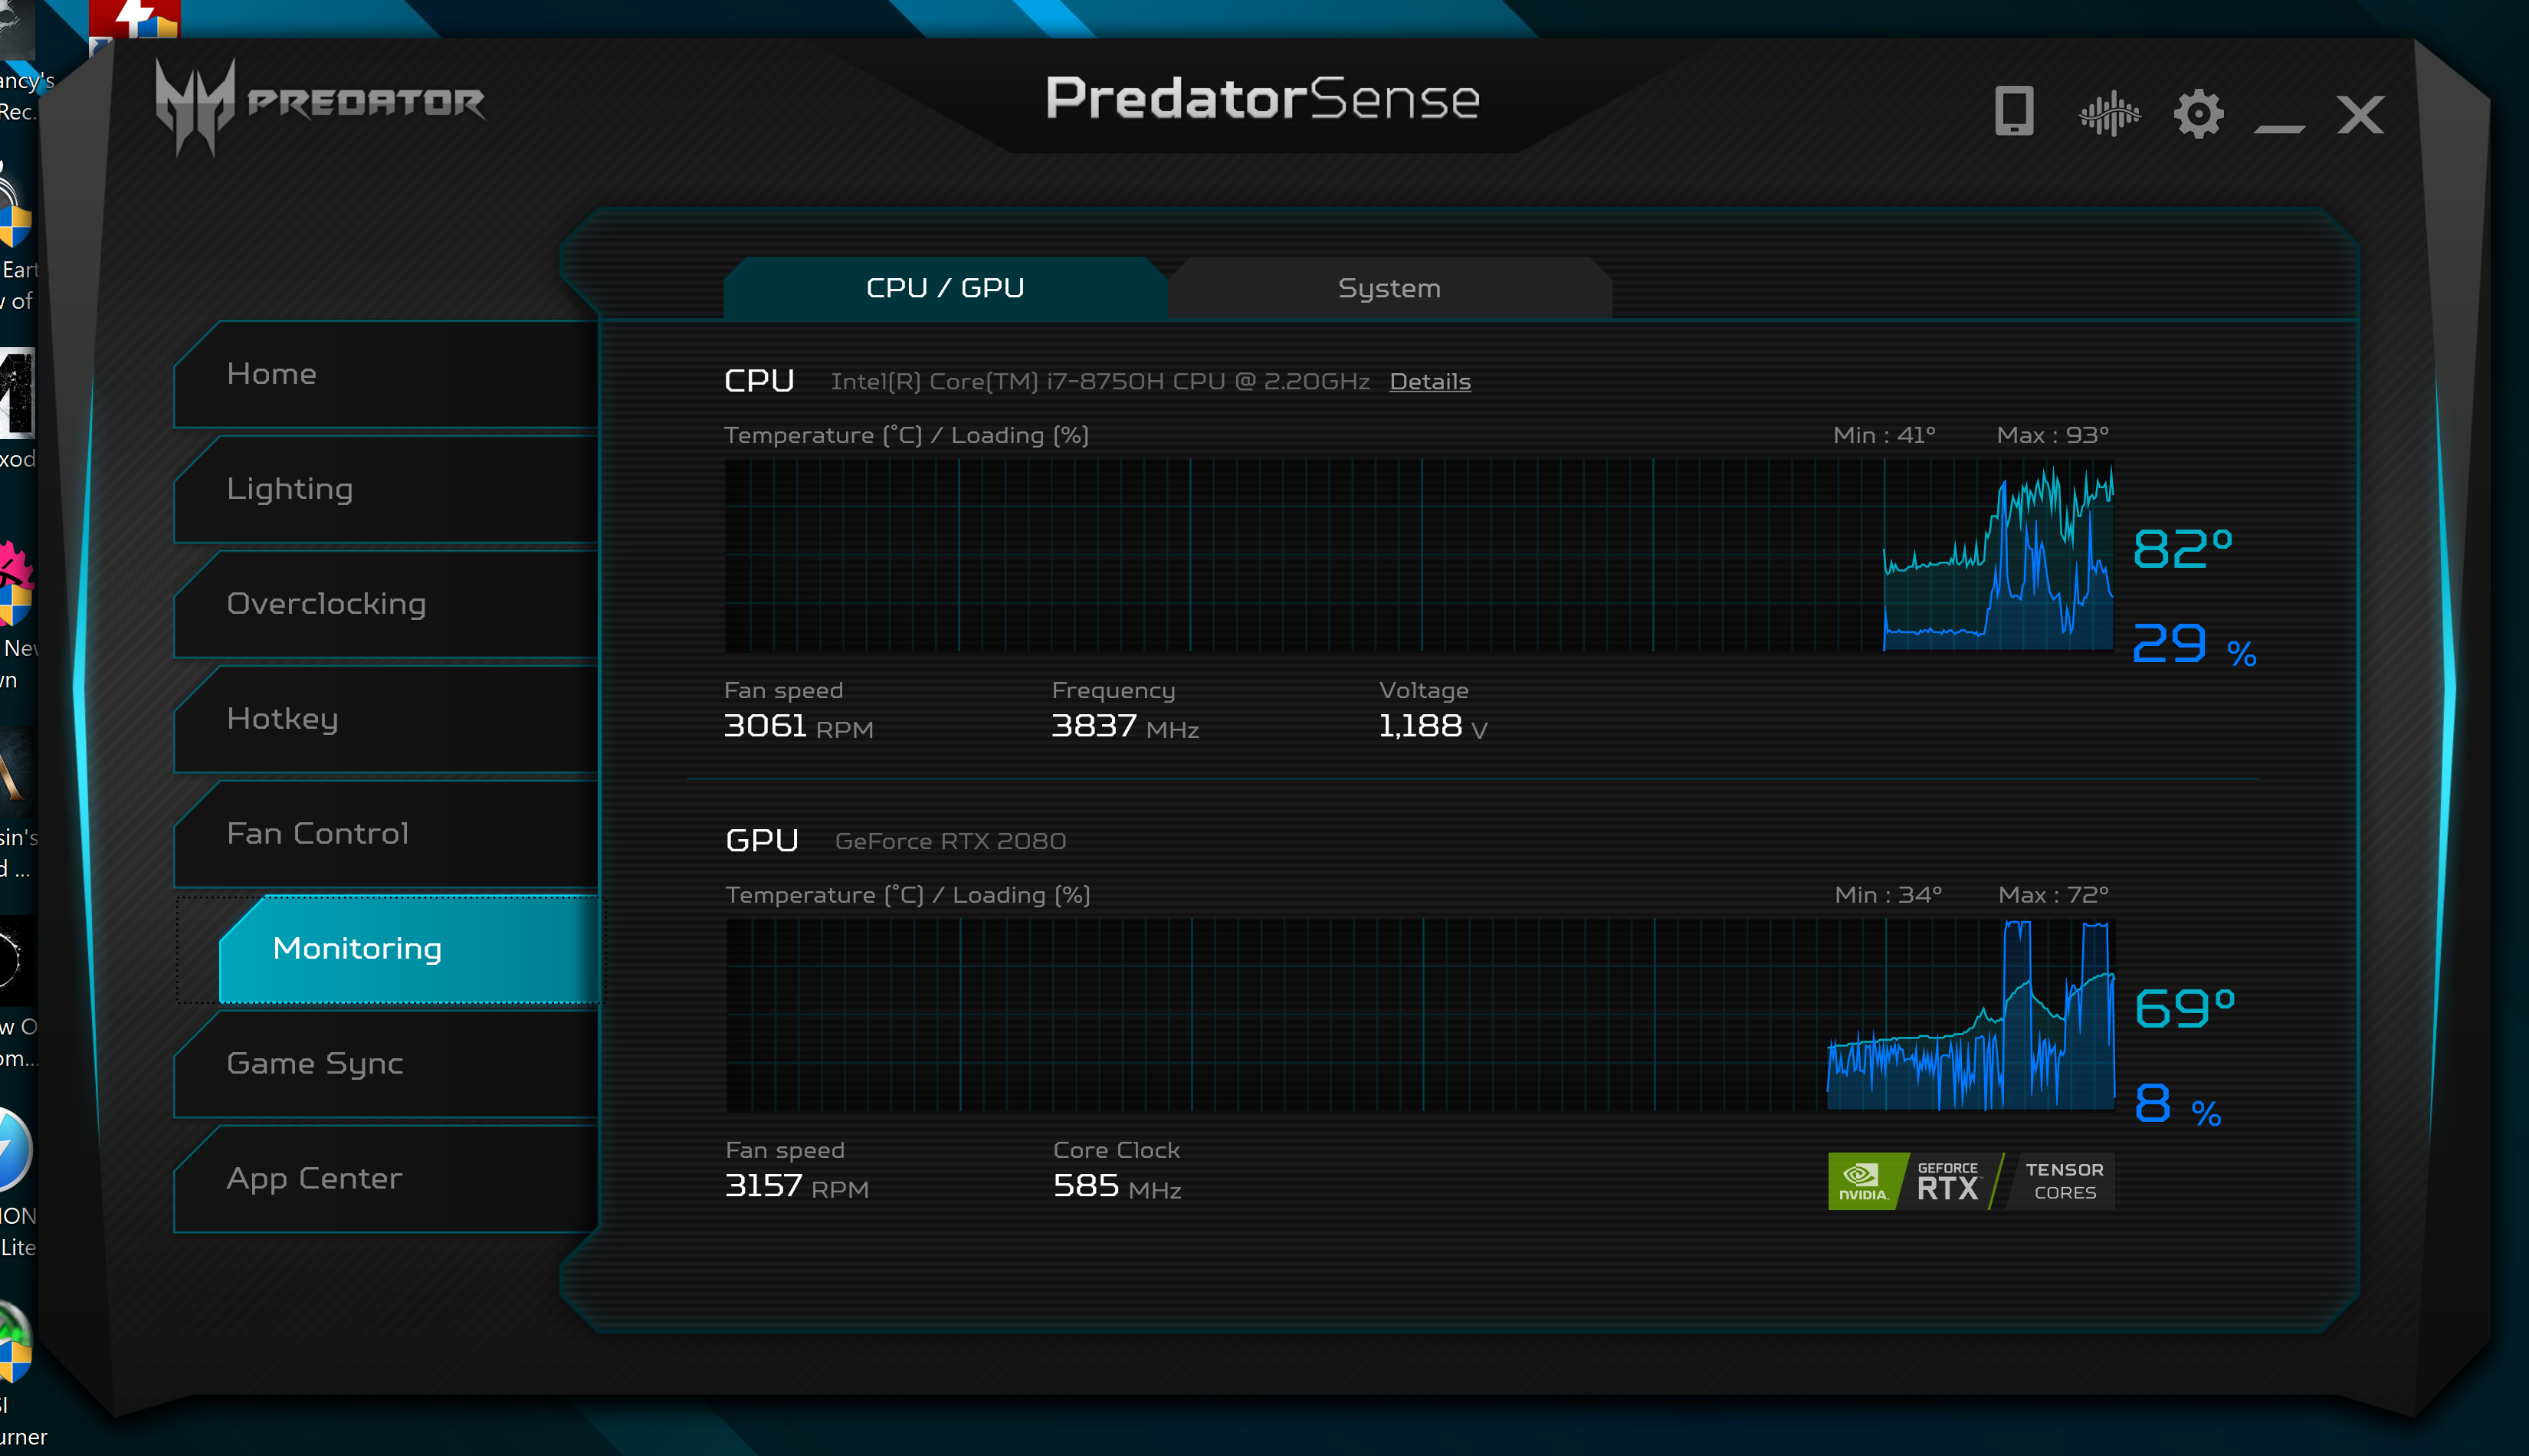Click the CPU temperature and loading graph
Screen dimensions: 2529x1456
(x=1419, y=555)
